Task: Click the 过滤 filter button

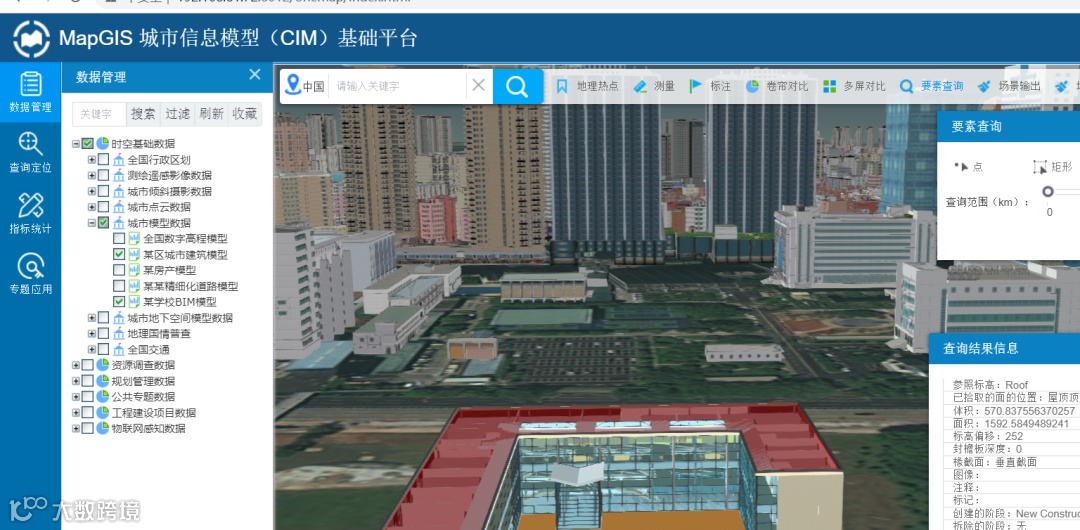Action: (x=177, y=114)
